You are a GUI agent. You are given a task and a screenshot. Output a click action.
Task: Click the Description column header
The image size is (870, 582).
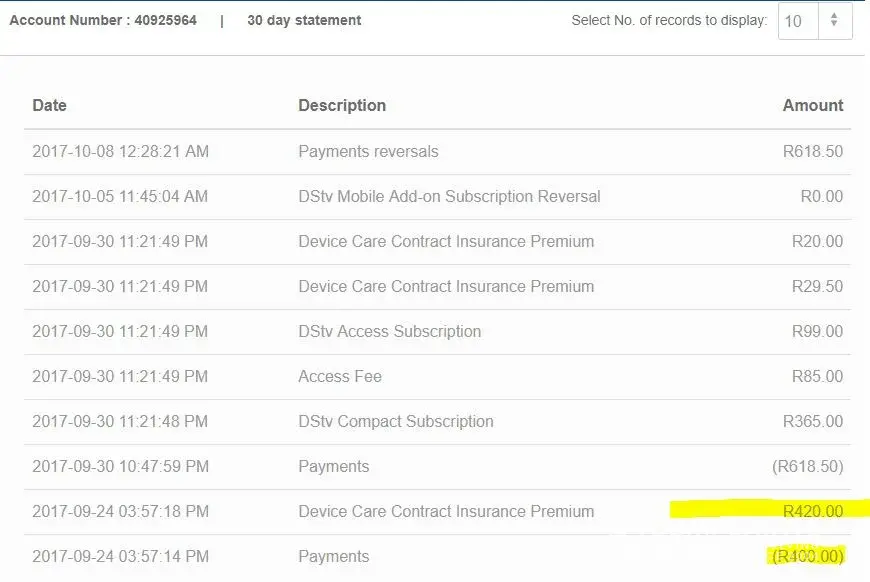coord(342,105)
